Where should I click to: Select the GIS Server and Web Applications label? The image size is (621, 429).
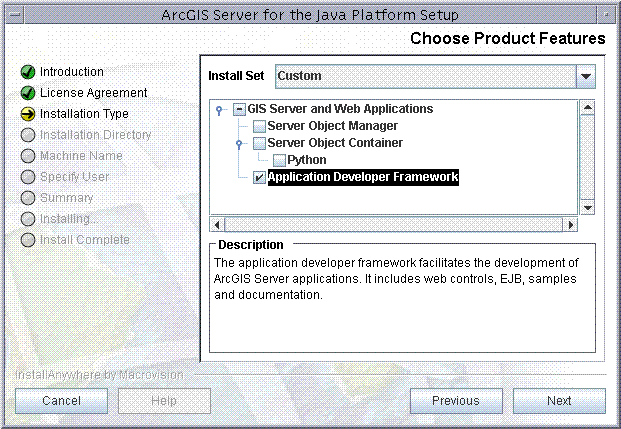click(340, 109)
